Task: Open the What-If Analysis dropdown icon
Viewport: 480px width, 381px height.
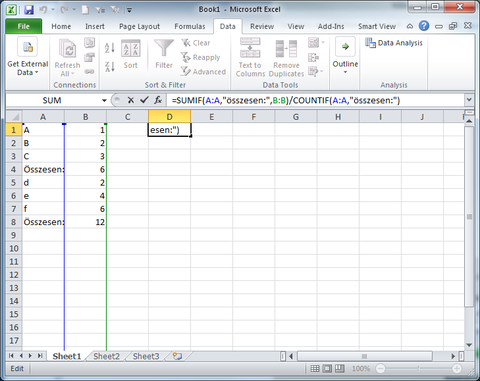Action: tap(316, 71)
